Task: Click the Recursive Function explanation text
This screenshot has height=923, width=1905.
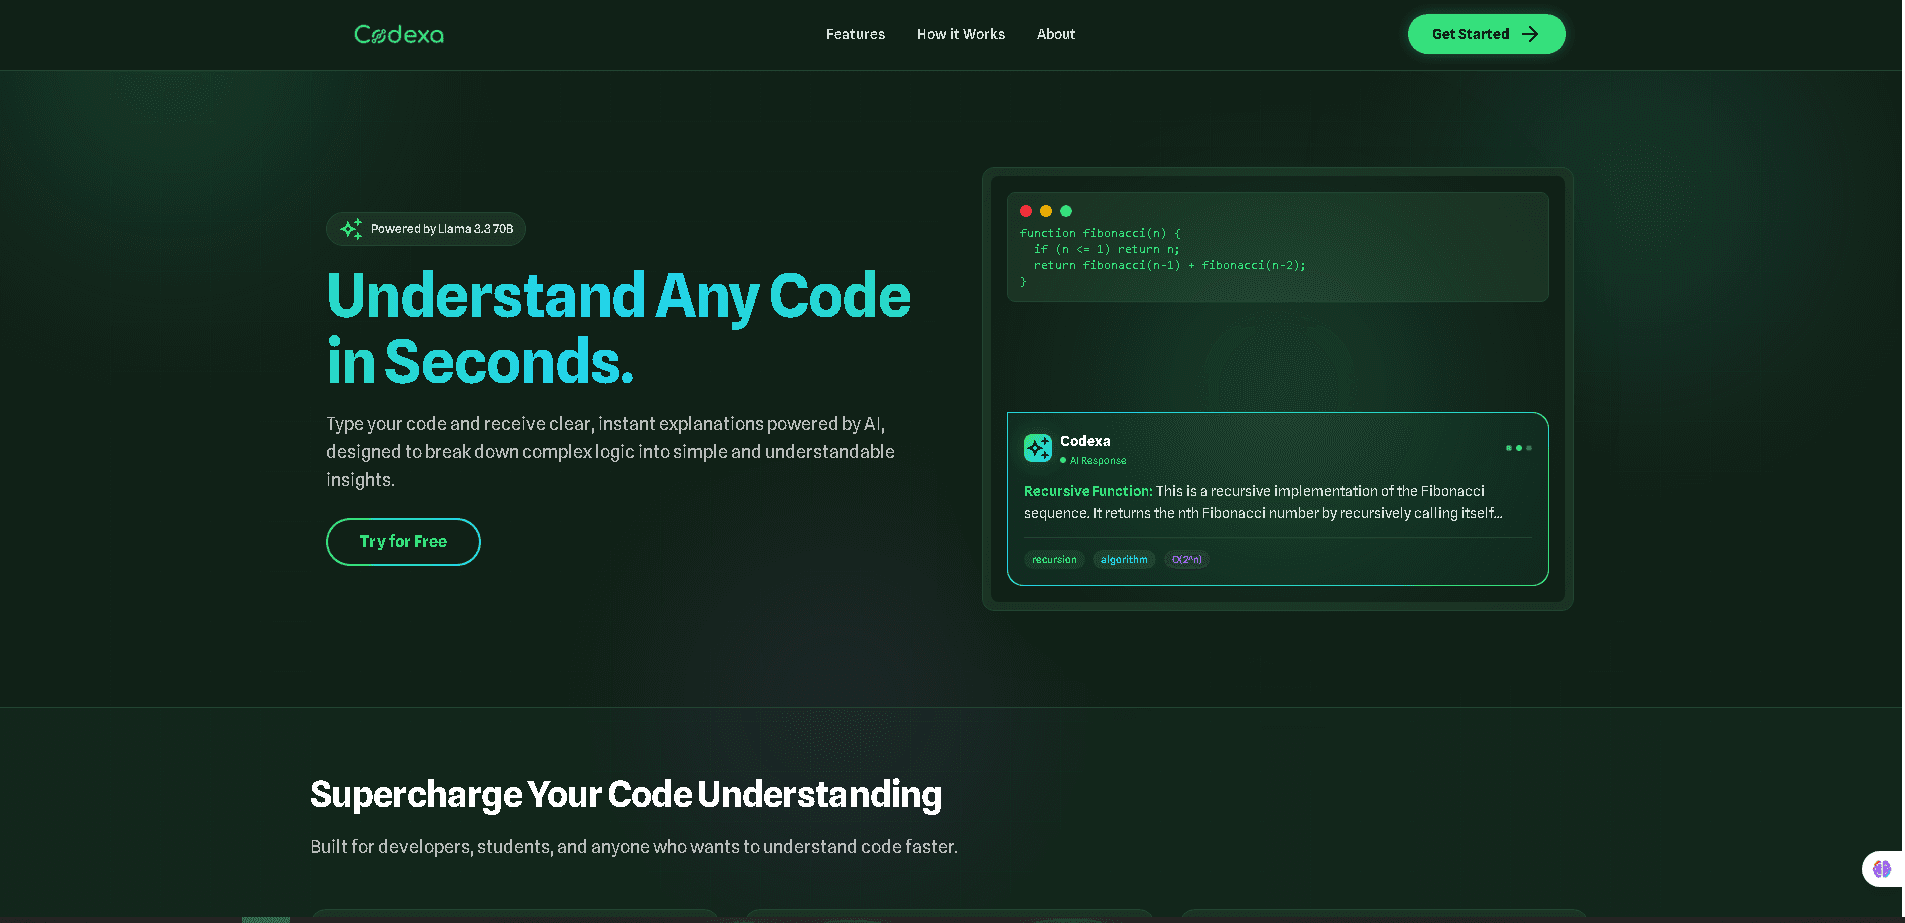Action: [x=1263, y=502]
